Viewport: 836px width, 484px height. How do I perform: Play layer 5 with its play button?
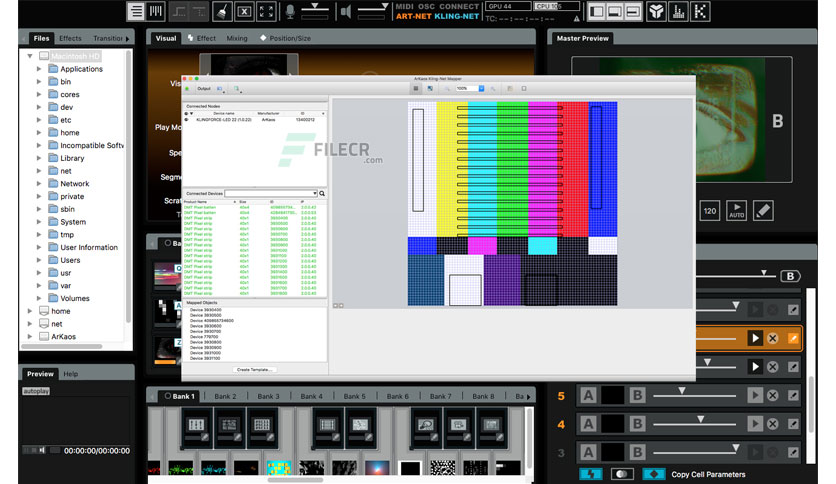pos(754,396)
